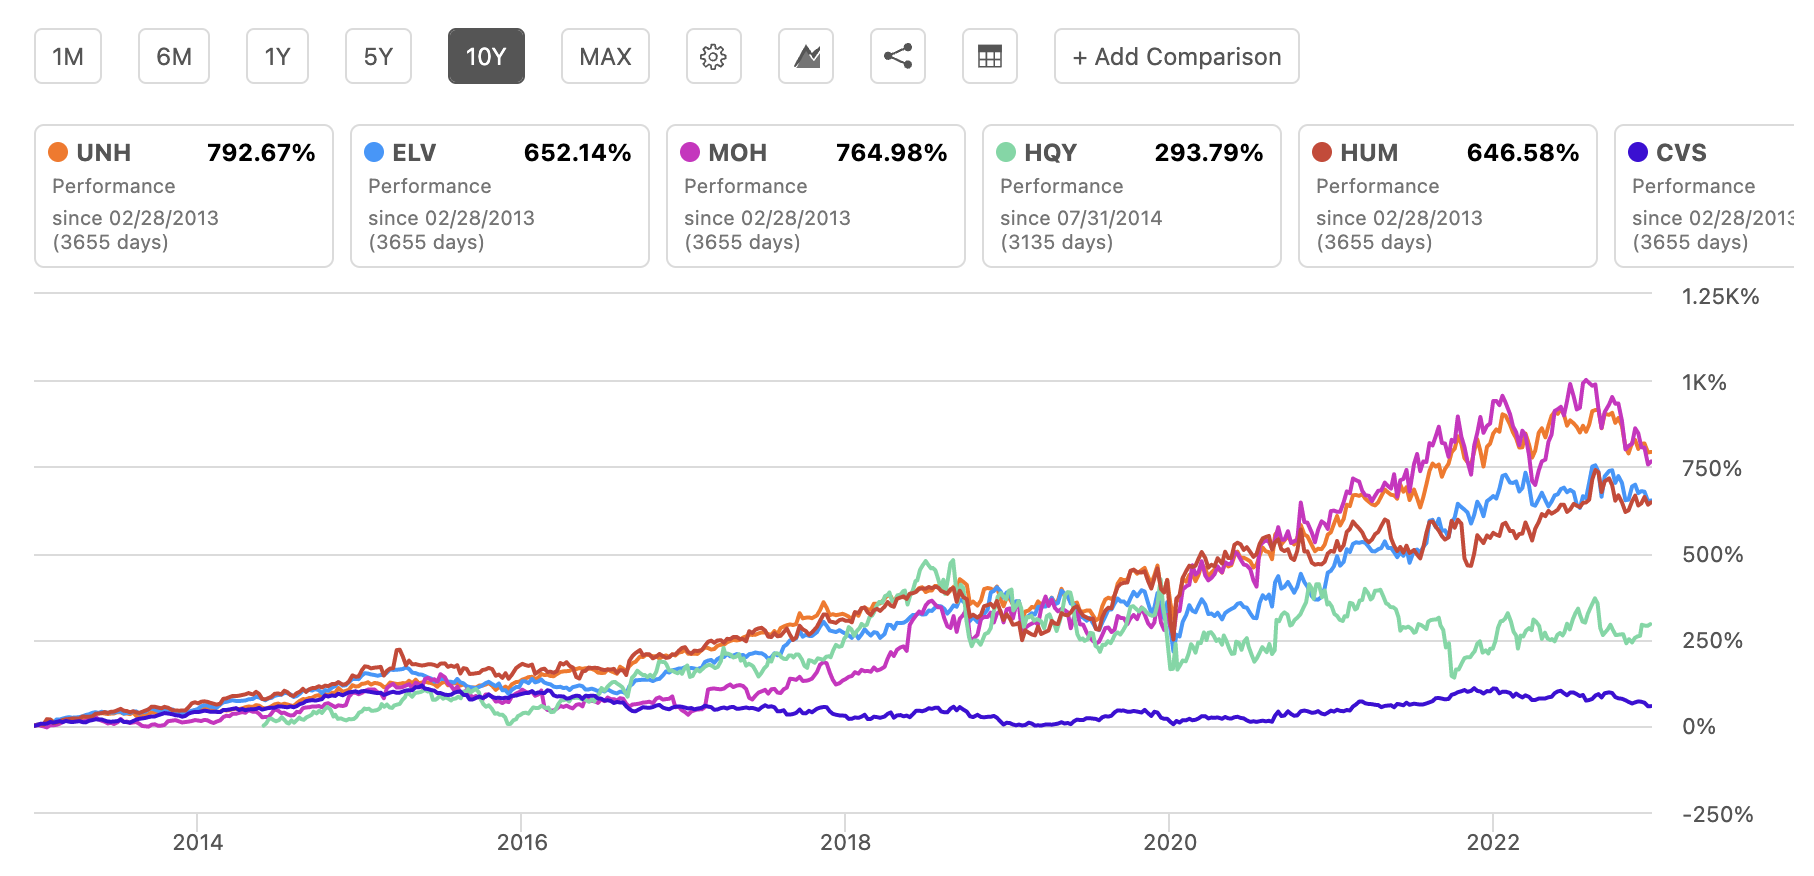
Task: Select the 1Y time range
Action: [x=277, y=56]
